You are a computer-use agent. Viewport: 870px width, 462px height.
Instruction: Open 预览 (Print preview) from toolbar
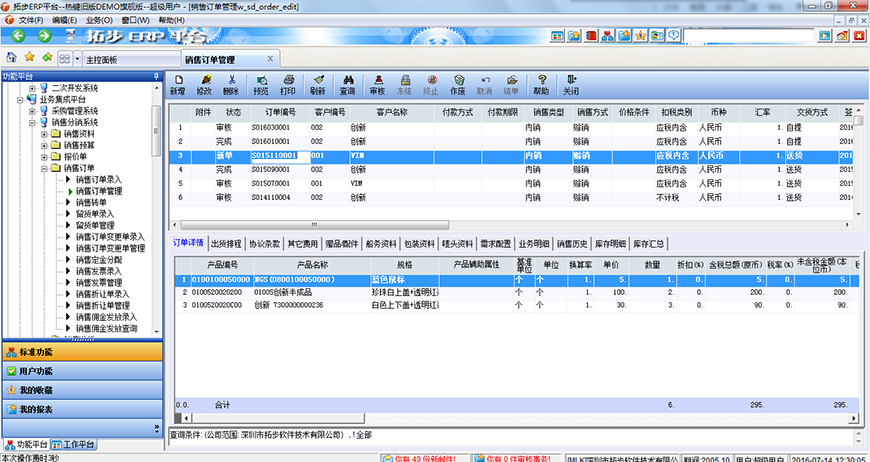pos(261,84)
